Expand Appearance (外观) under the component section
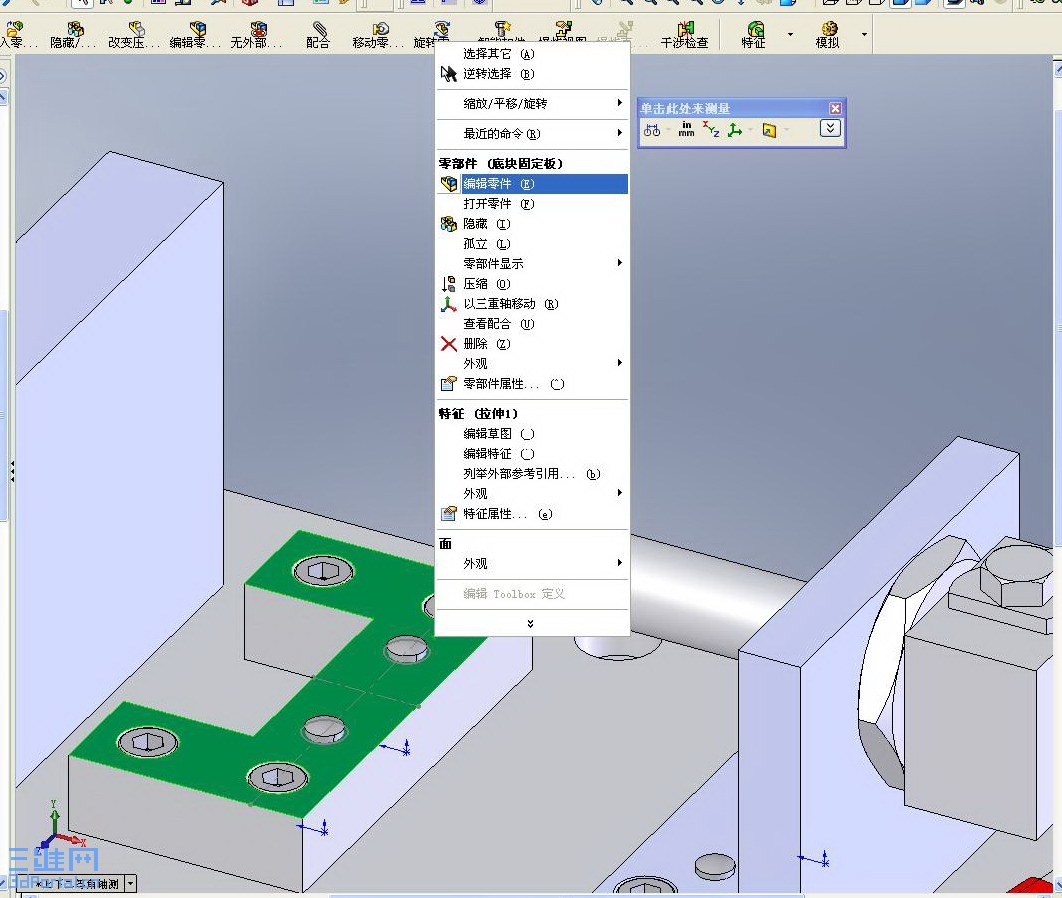Viewport: 1062px width, 898px height. (x=532, y=364)
